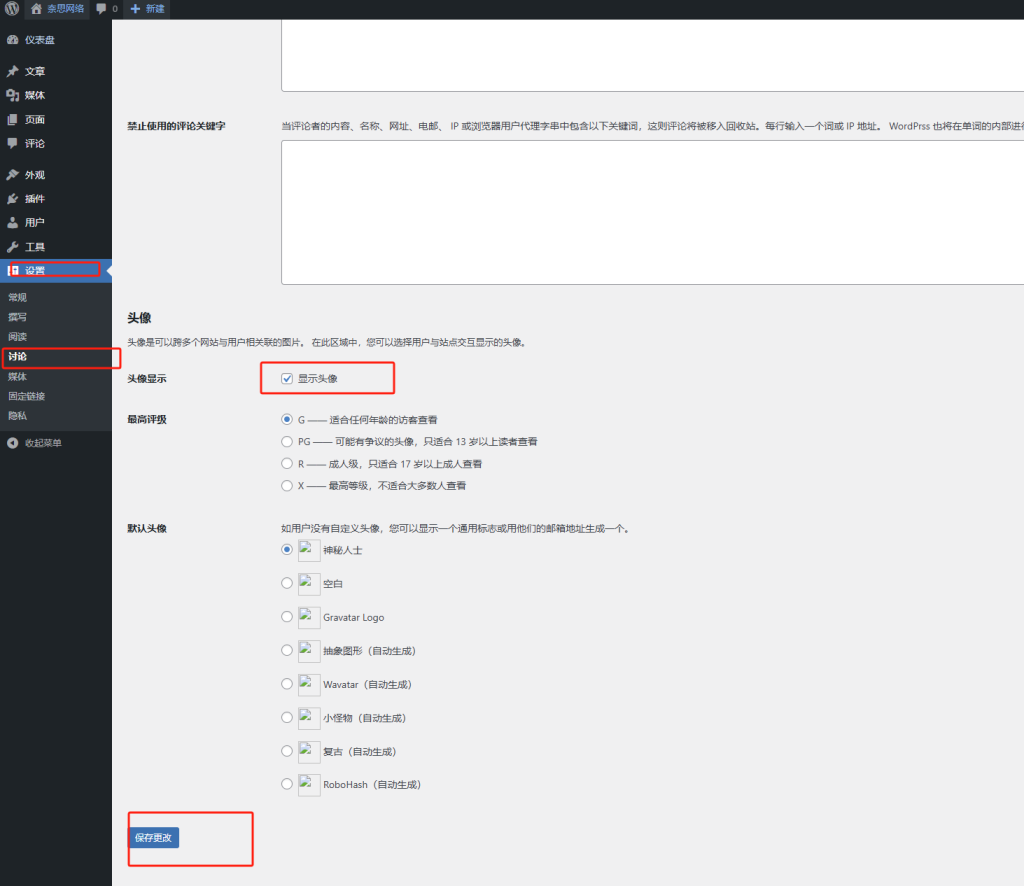The height and width of the screenshot is (886, 1024).
Task: Click the WordPress logo icon
Action: click(x=10, y=9)
